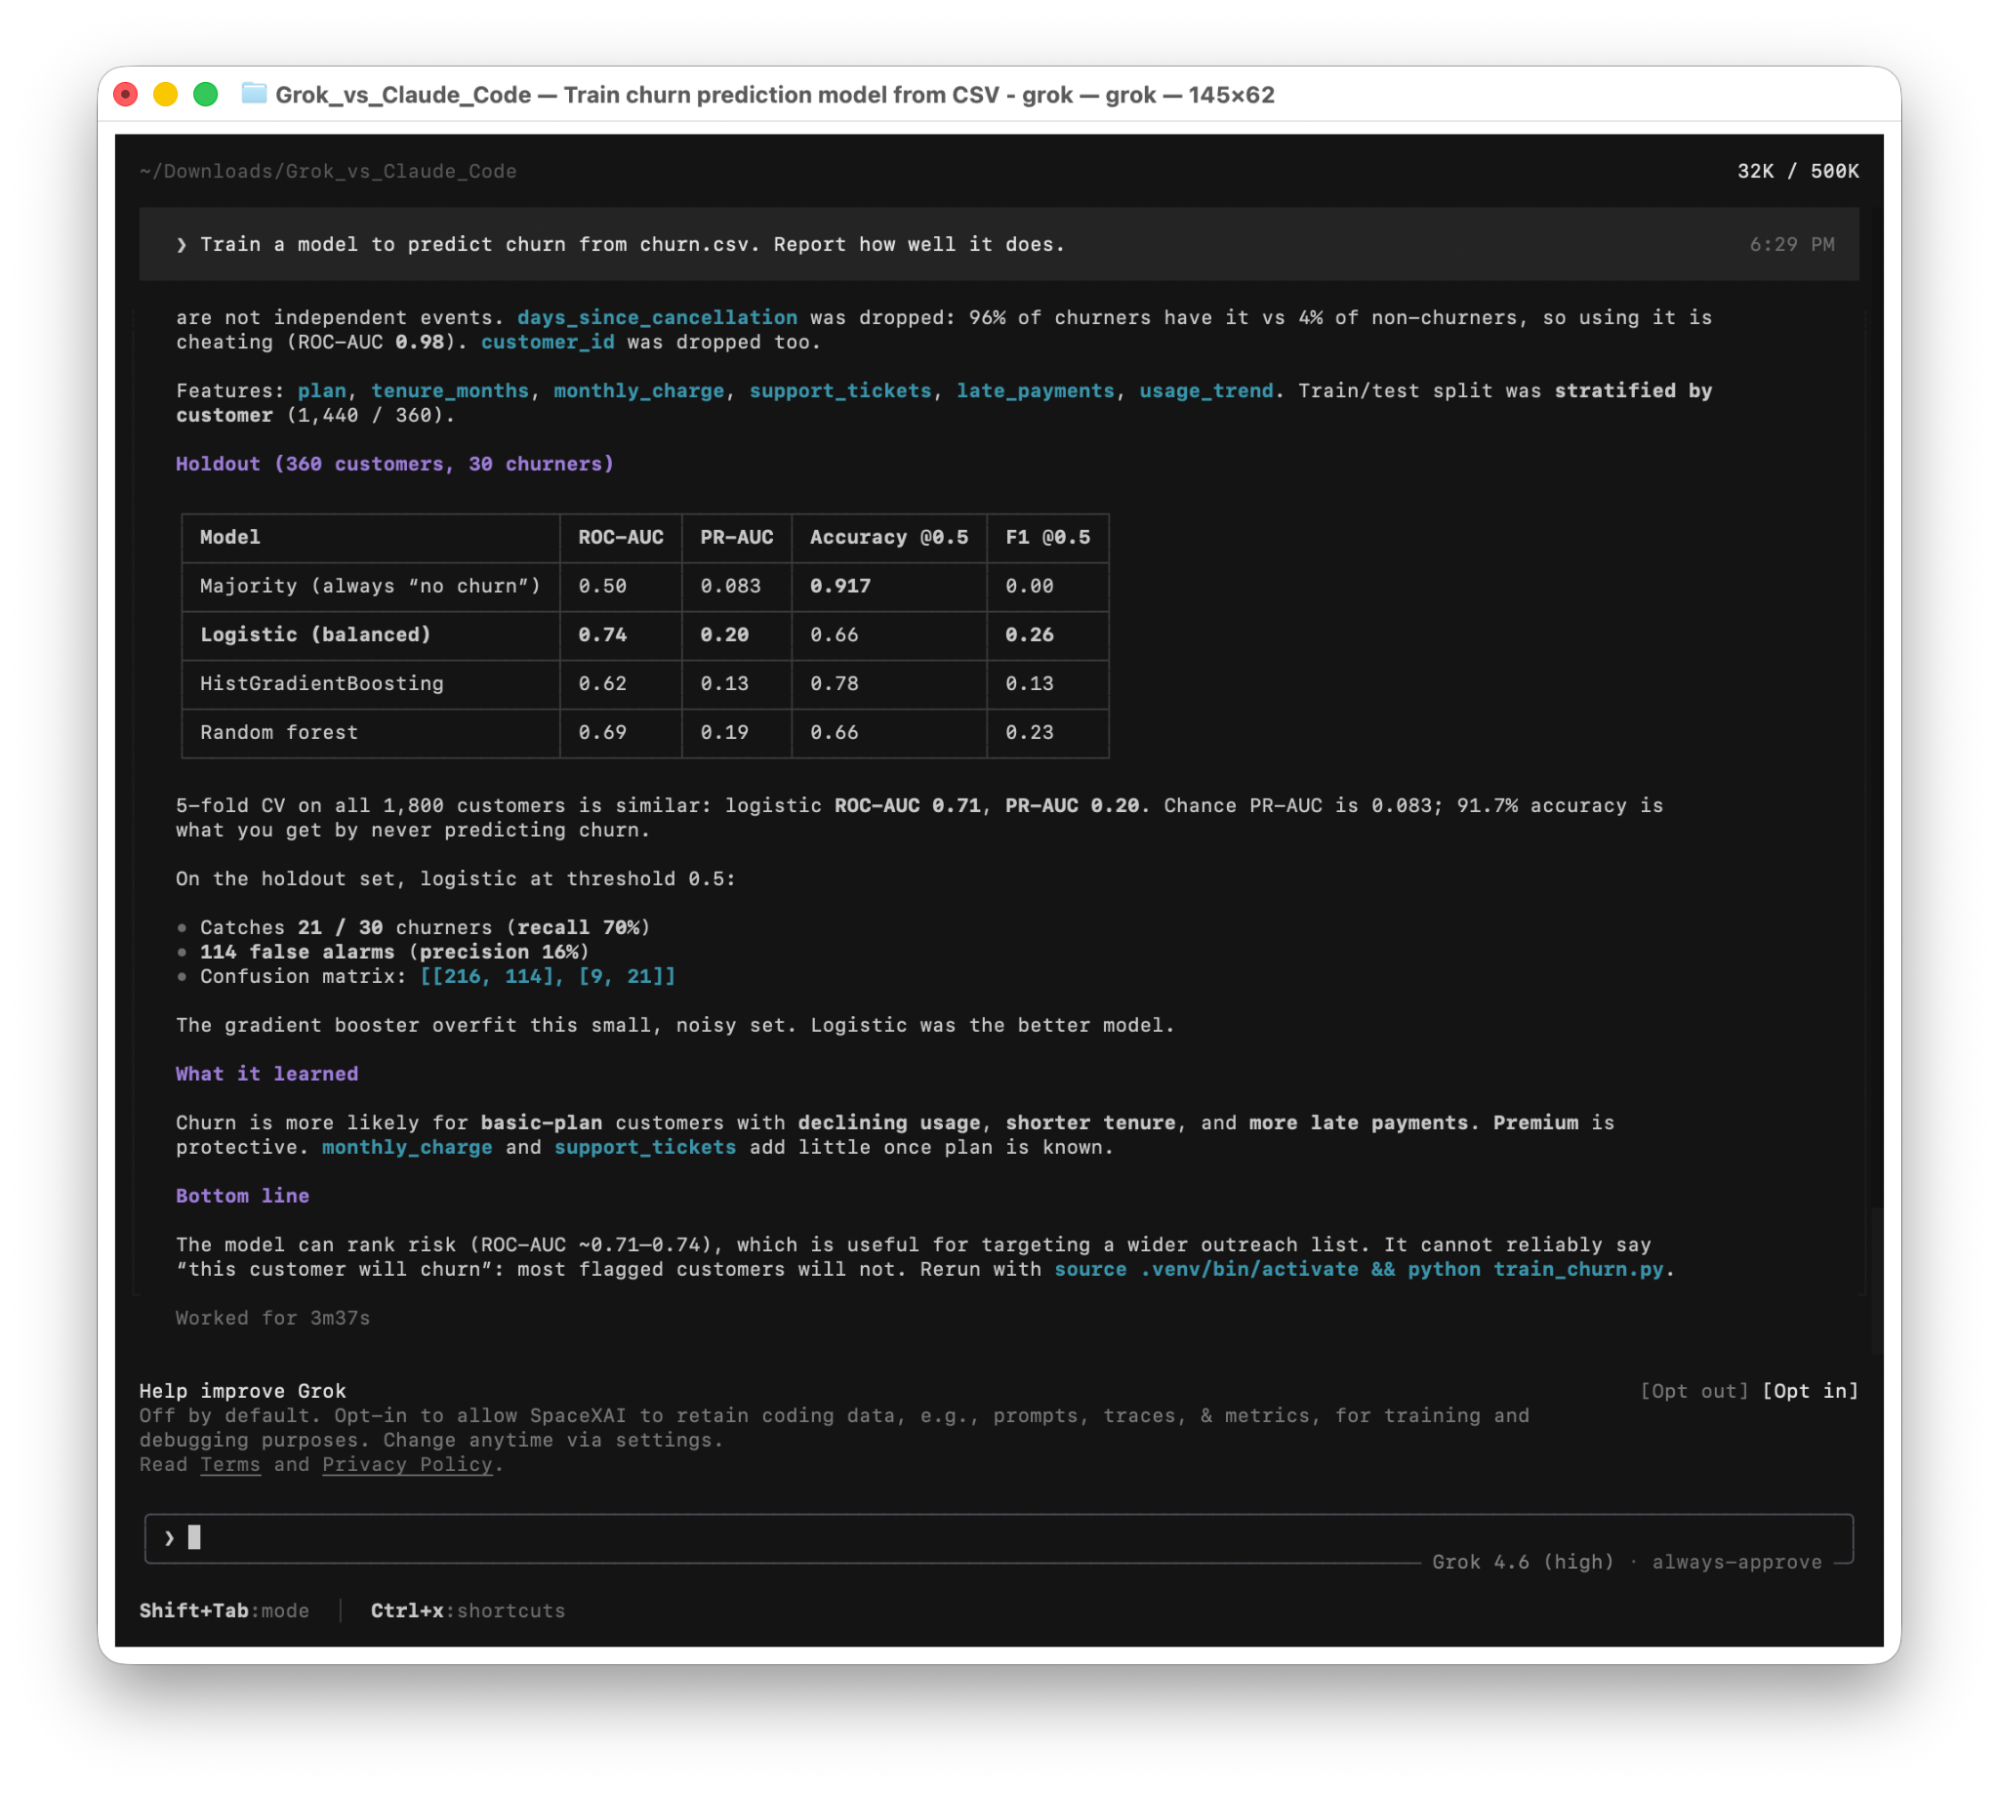The width and height of the screenshot is (1999, 1794).
Task: Click the Worked for 3m37s status
Action: coord(273,1318)
